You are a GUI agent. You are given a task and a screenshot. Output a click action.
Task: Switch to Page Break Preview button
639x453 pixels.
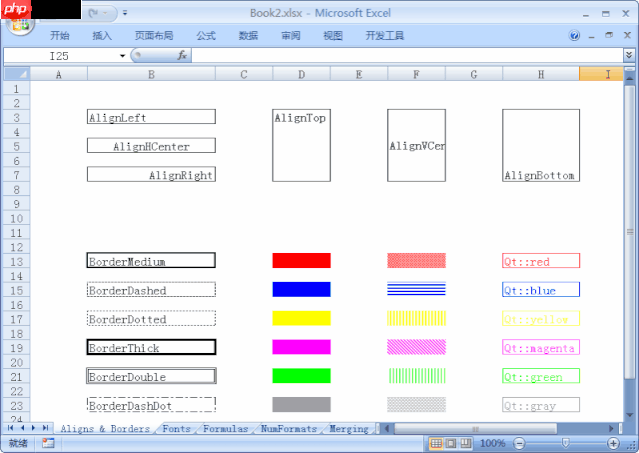(466, 443)
